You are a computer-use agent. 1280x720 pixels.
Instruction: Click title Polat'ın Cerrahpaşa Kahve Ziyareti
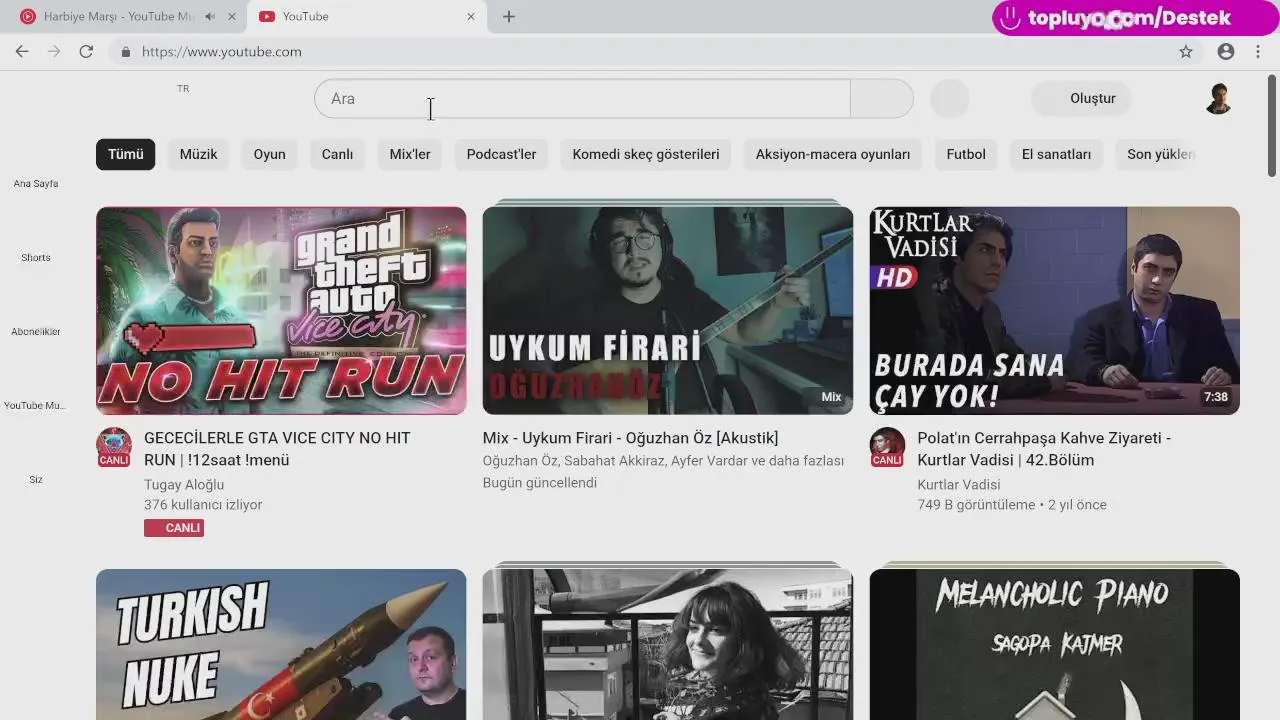point(1044,449)
